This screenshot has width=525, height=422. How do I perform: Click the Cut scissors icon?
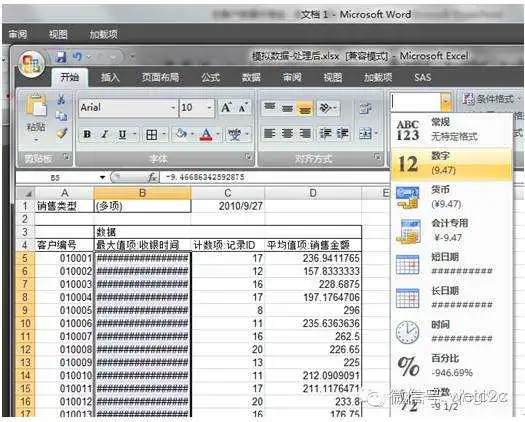(x=61, y=99)
